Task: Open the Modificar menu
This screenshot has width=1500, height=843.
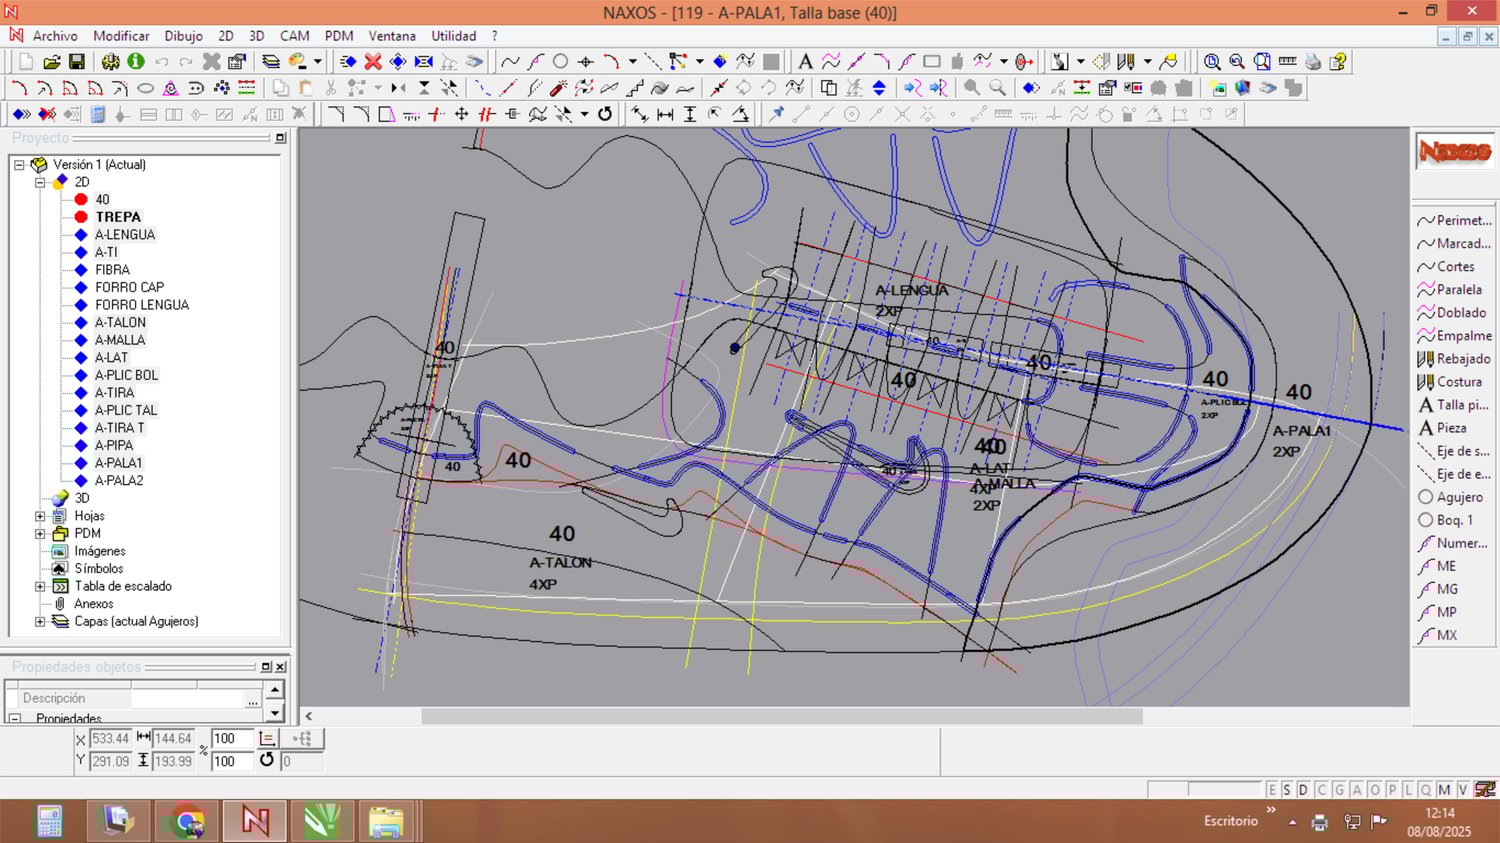Action: click(x=121, y=36)
